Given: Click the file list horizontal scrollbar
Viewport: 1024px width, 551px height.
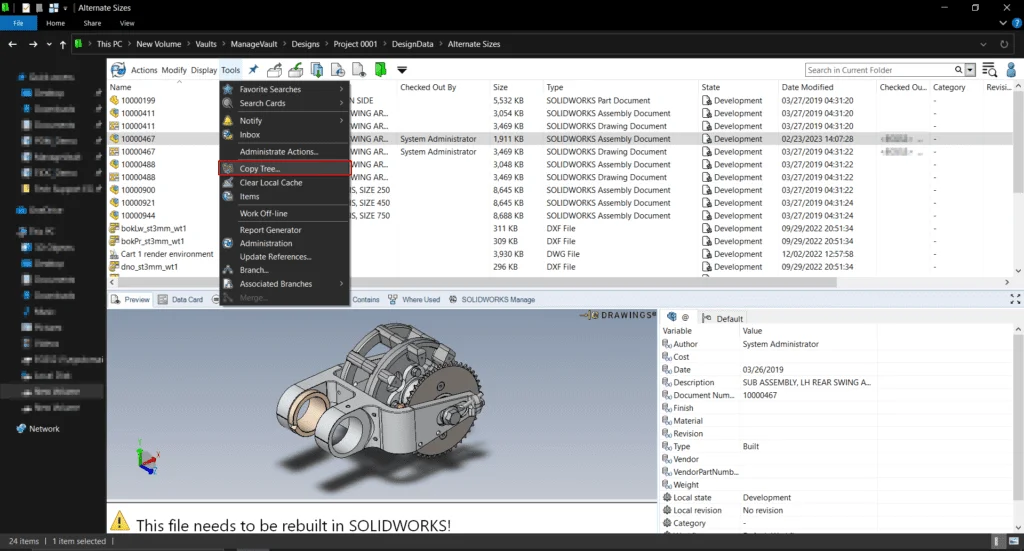Looking at the screenshot, I should pyautogui.click(x=476, y=282).
